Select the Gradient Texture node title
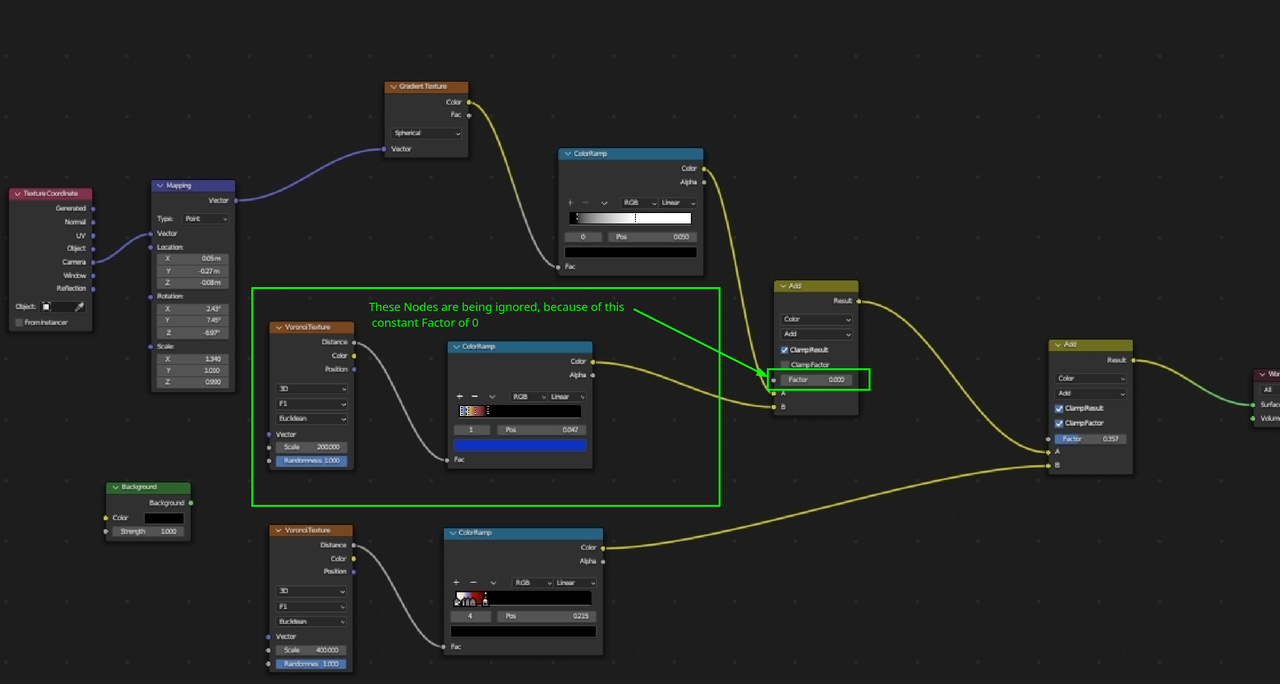1280x684 pixels. click(x=424, y=87)
